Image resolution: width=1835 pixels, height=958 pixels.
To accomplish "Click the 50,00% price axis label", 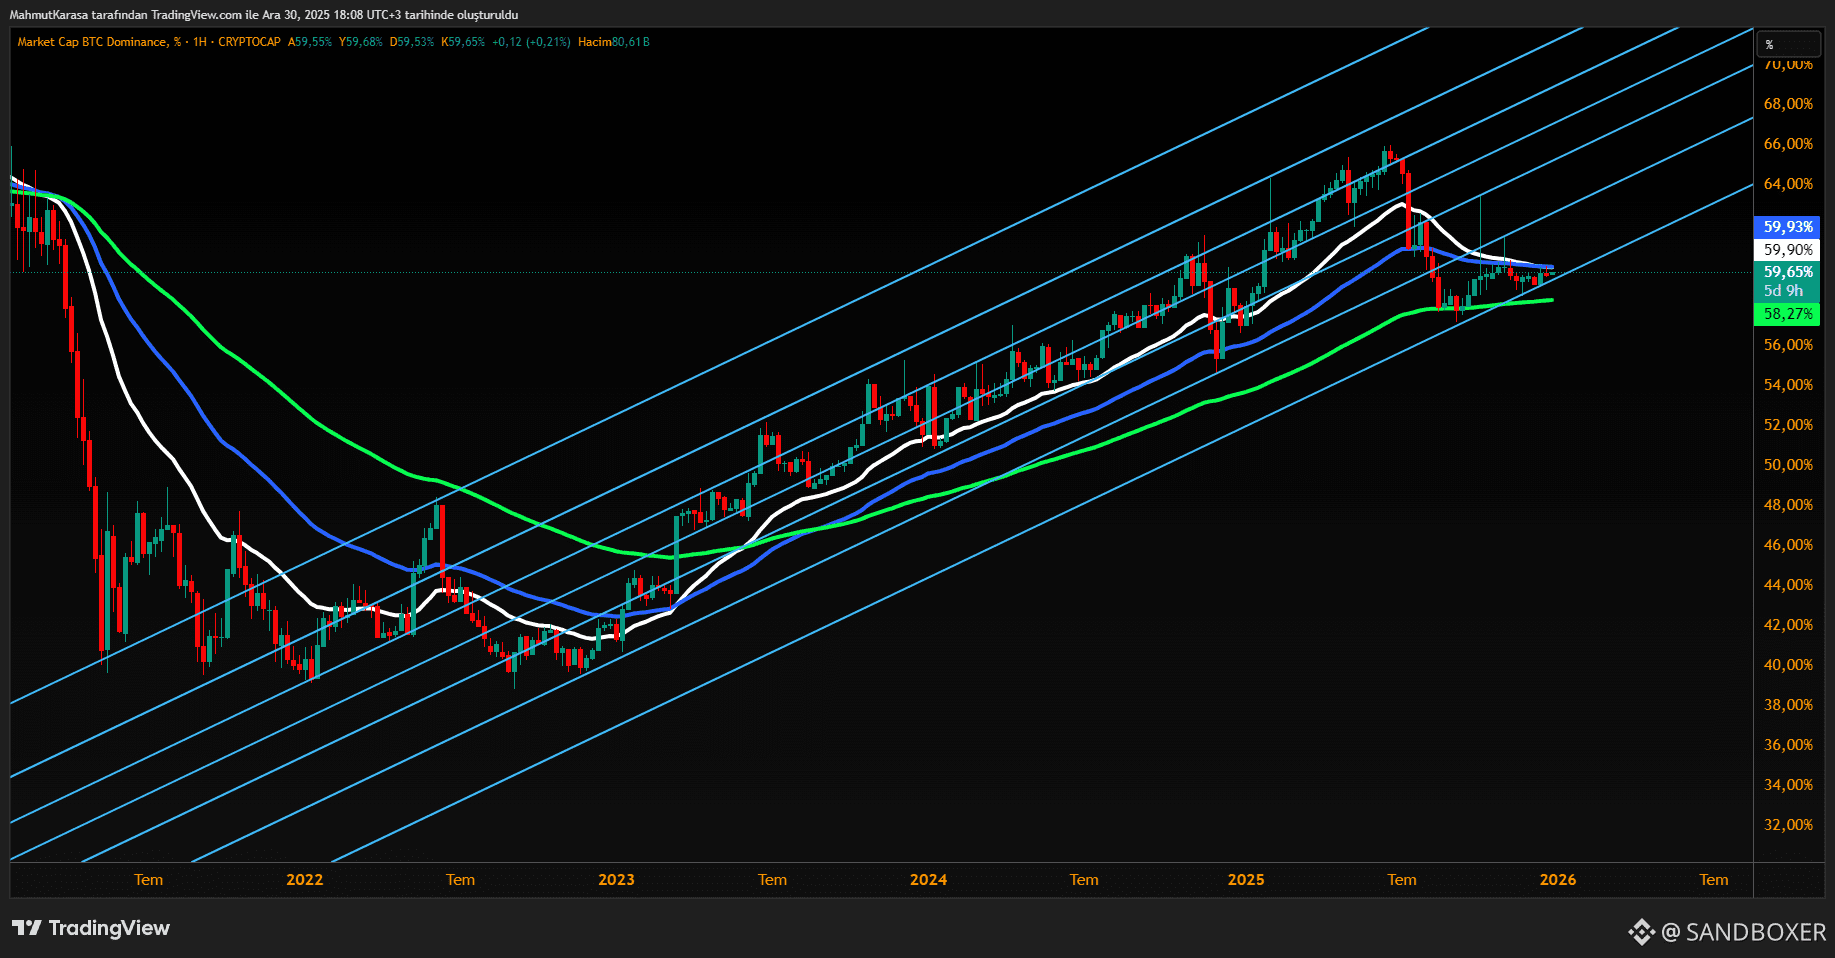I will (x=1788, y=465).
